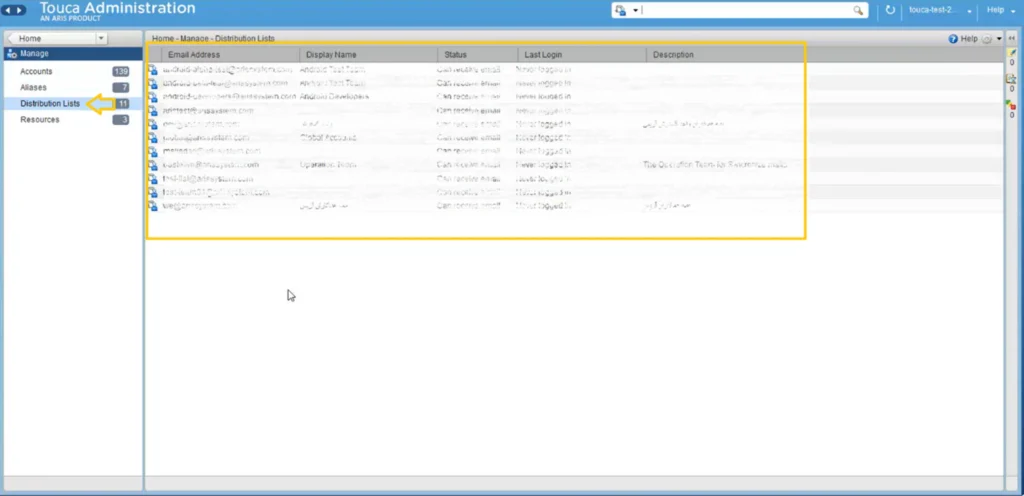Sort by the Email Address column
This screenshot has height=496, width=1024.
coord(230,55)
